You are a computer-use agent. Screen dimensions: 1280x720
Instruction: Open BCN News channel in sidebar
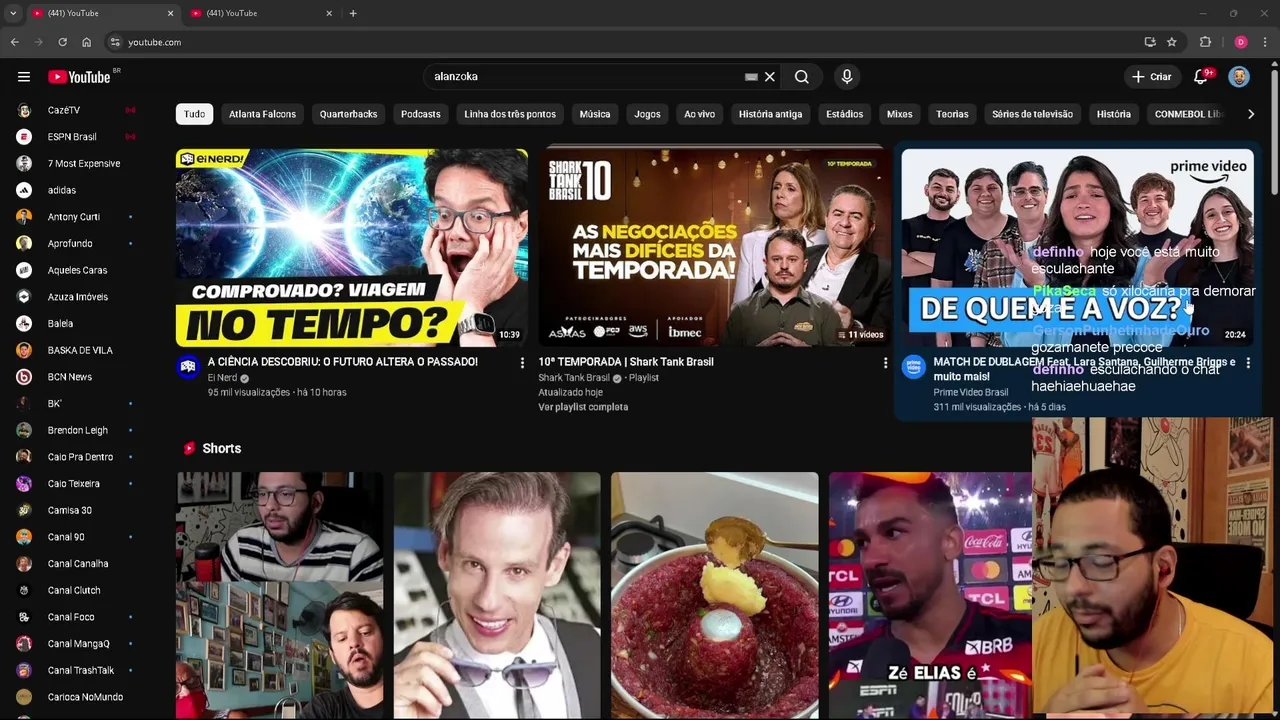pos(76,377)
